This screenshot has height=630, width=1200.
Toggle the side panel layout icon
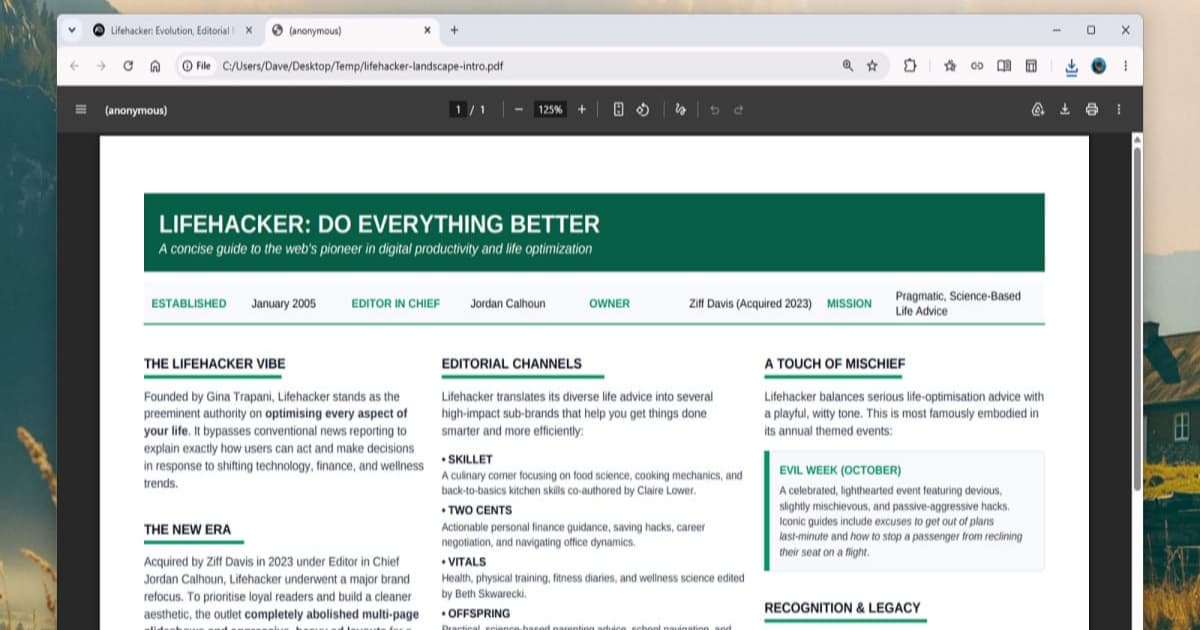tap(1031, 66)
